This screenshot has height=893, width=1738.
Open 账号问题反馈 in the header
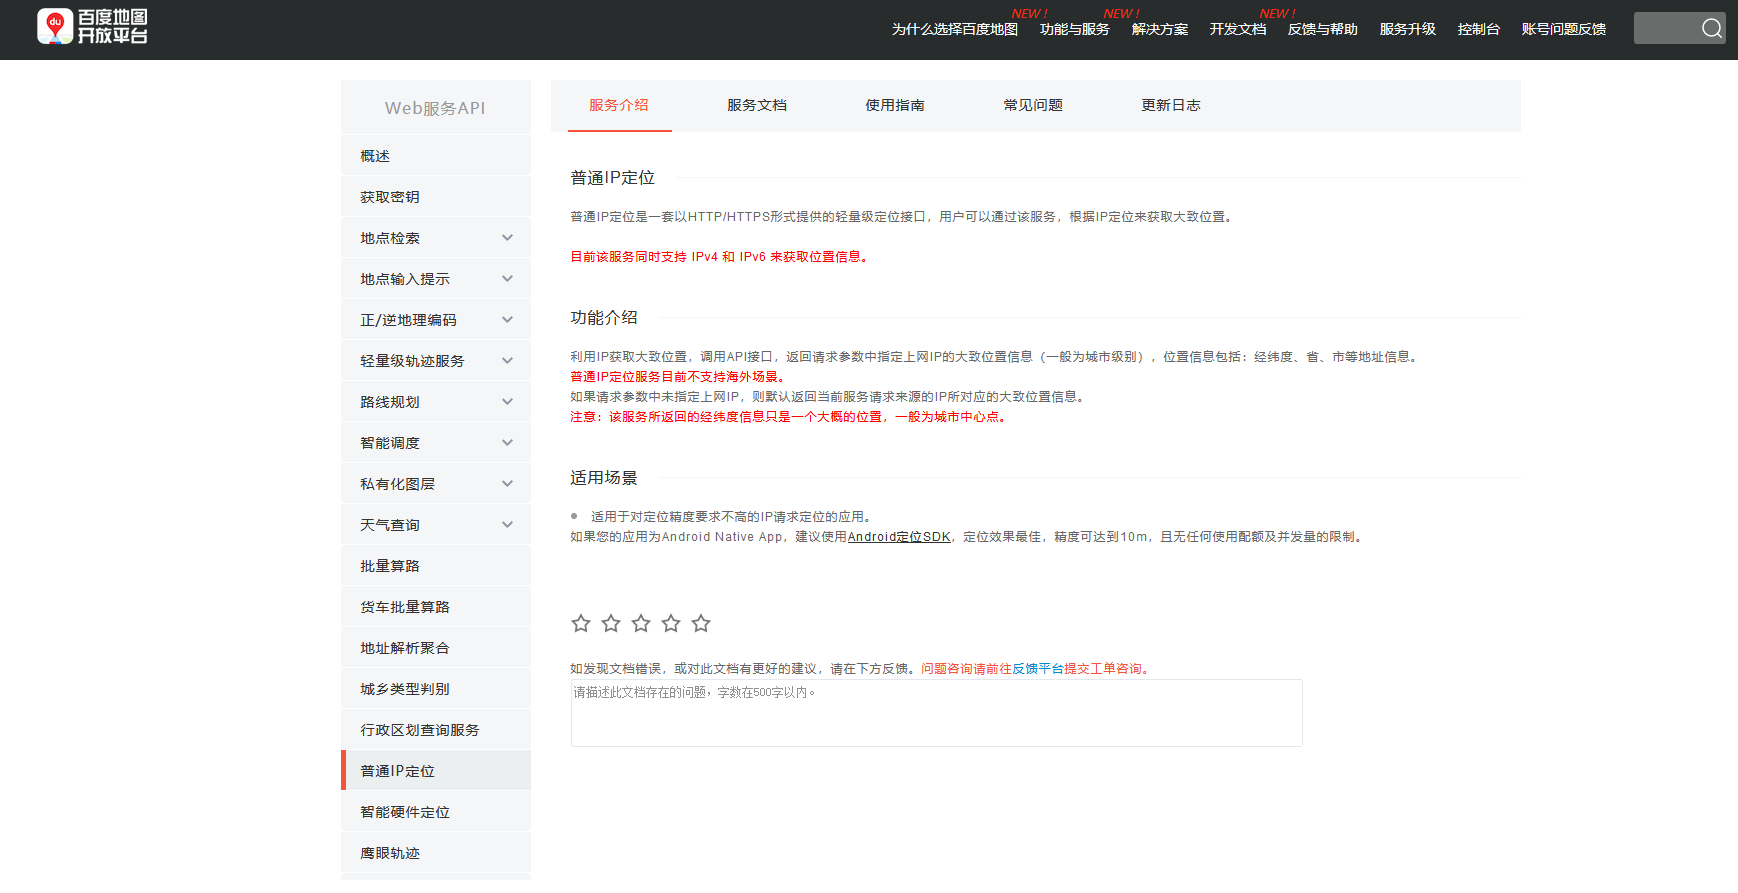[x=1564, y=29]
